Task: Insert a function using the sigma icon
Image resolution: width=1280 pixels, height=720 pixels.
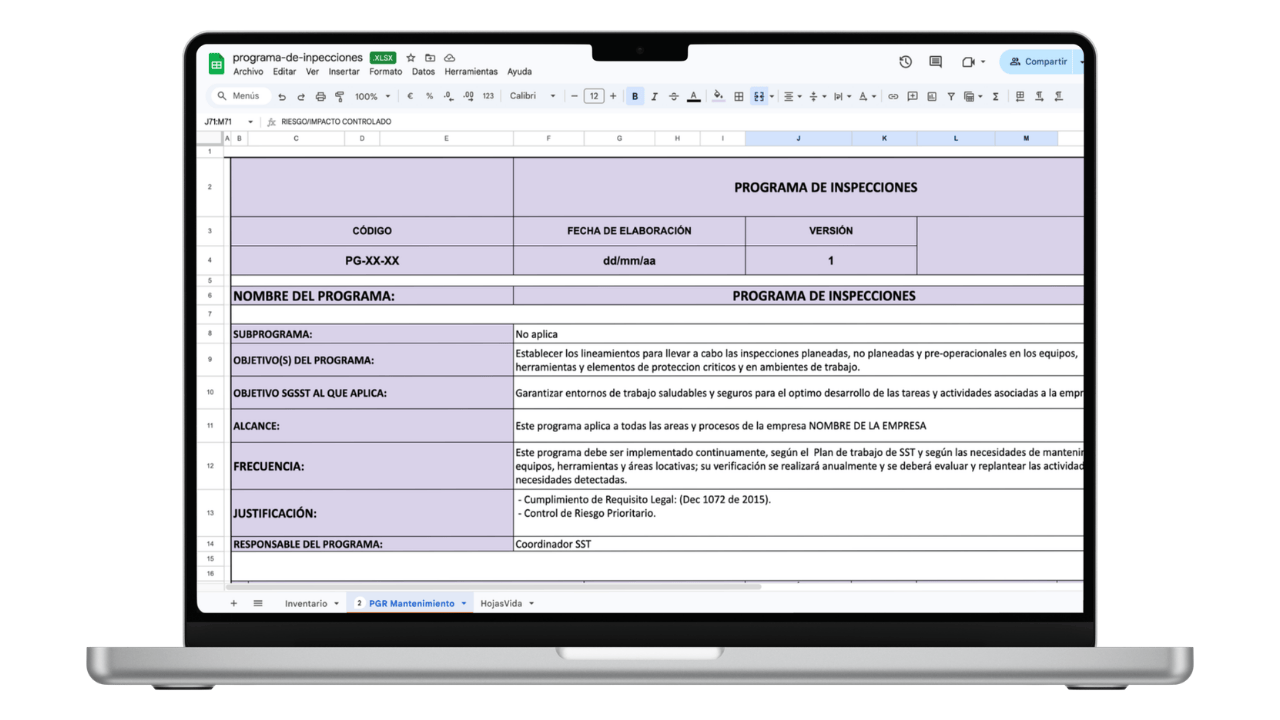Action: (x=995, y=96)
